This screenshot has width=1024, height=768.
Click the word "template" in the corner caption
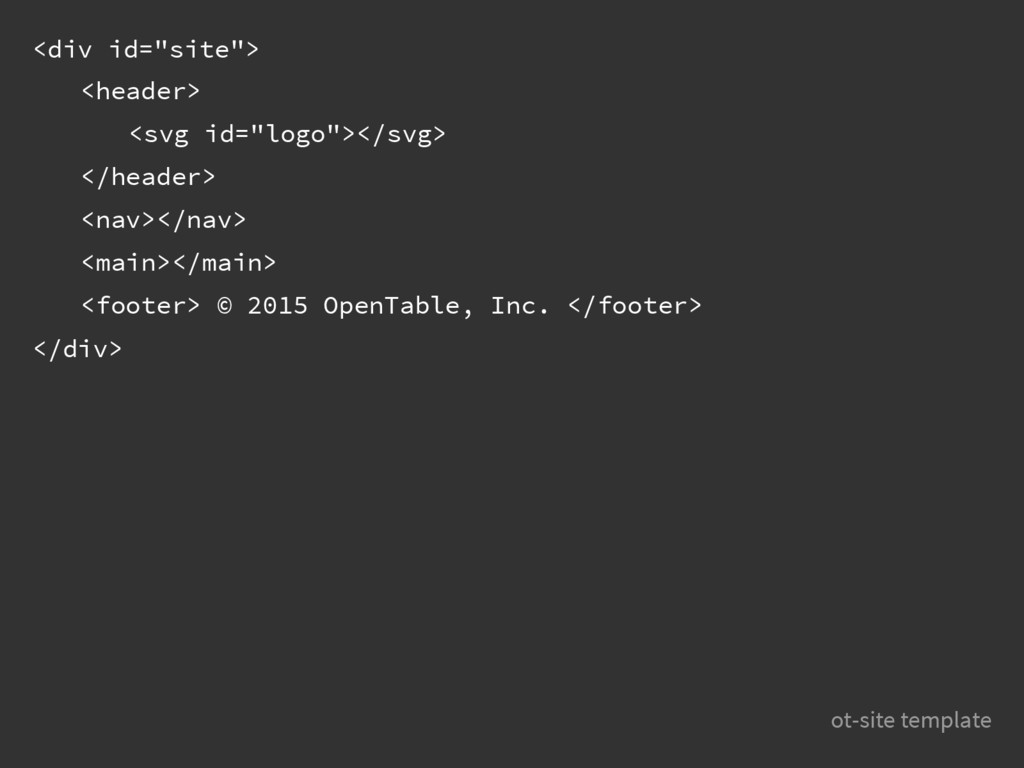coord(946,721)
